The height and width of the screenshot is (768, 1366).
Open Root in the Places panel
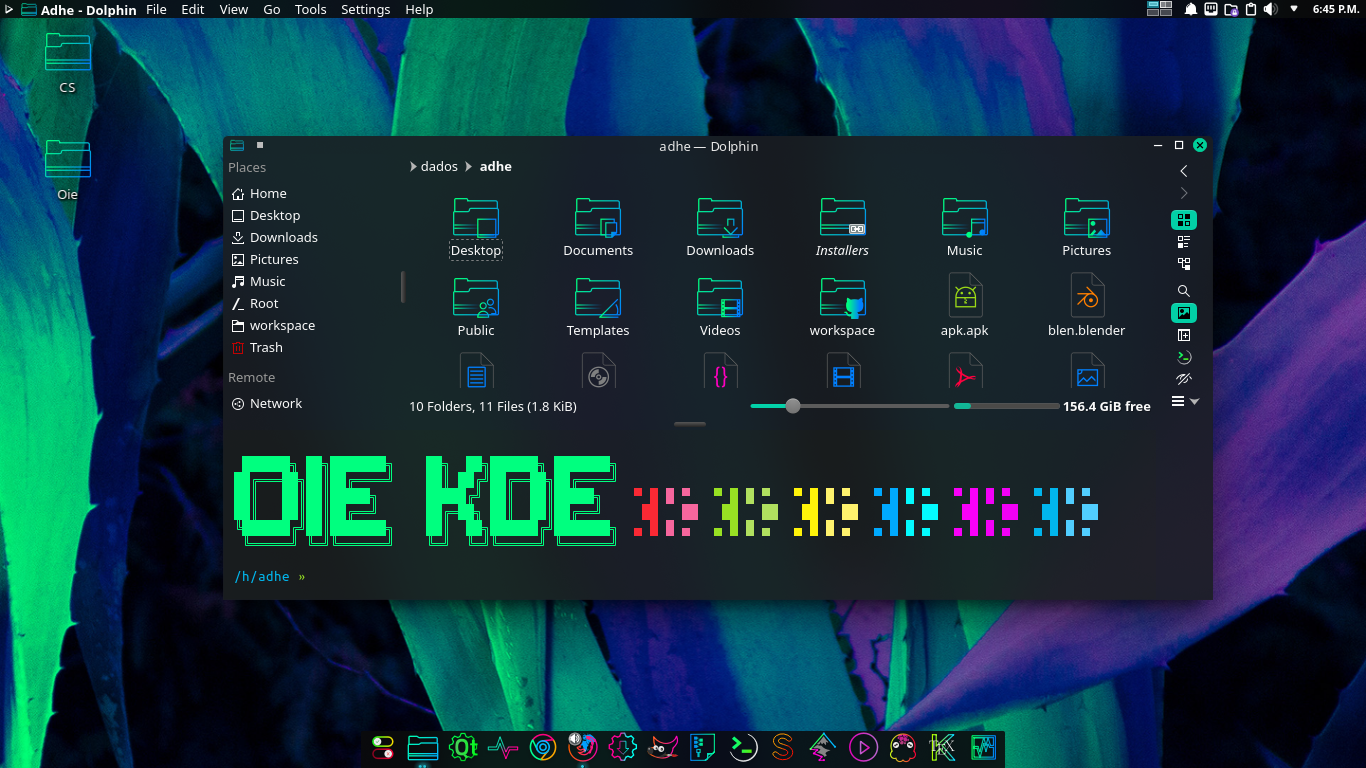tap(264, 304)
